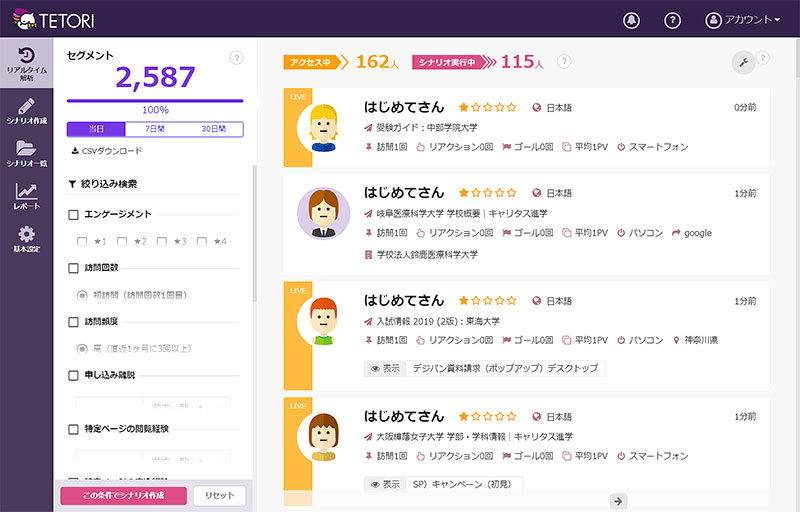Click the avatar of the 岐阜医療科学大学 visitor

click(x=323, y=213)
